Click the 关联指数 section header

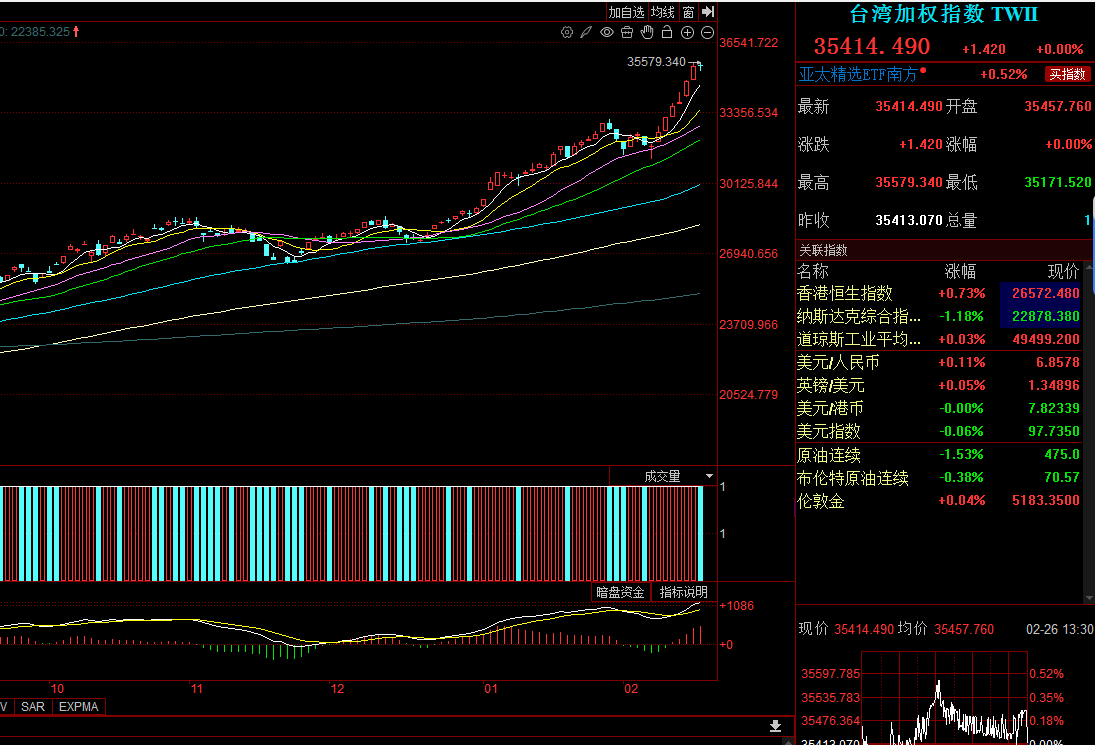[823, 250]
